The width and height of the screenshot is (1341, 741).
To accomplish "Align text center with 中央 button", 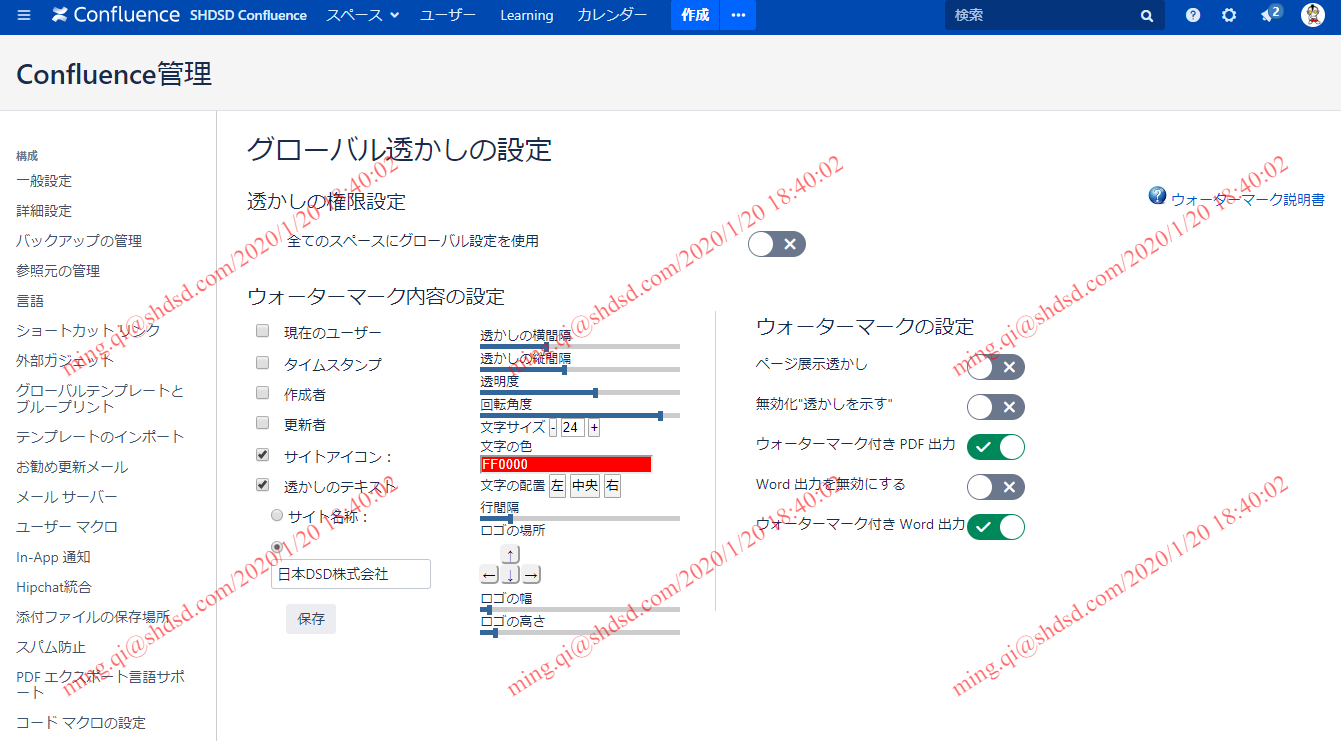I will 585,486.
